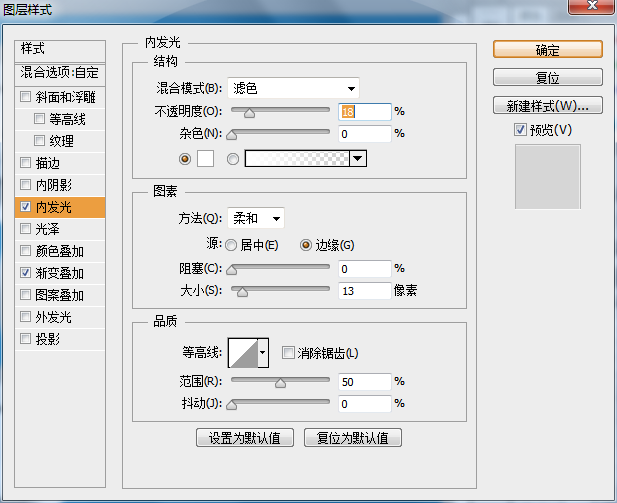This screenshot has width=617, height=503.
Task: Enable 外发光 checkbox
Action: click(x=26, y=317)
